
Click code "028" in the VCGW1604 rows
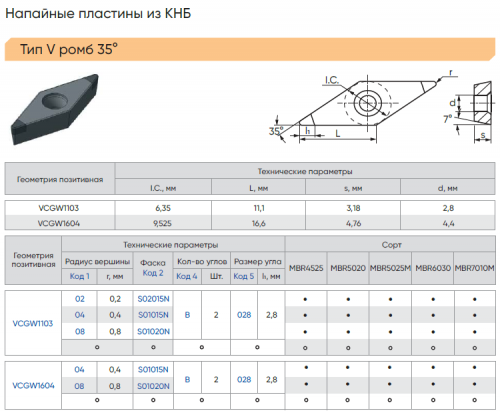coord(244,380)
